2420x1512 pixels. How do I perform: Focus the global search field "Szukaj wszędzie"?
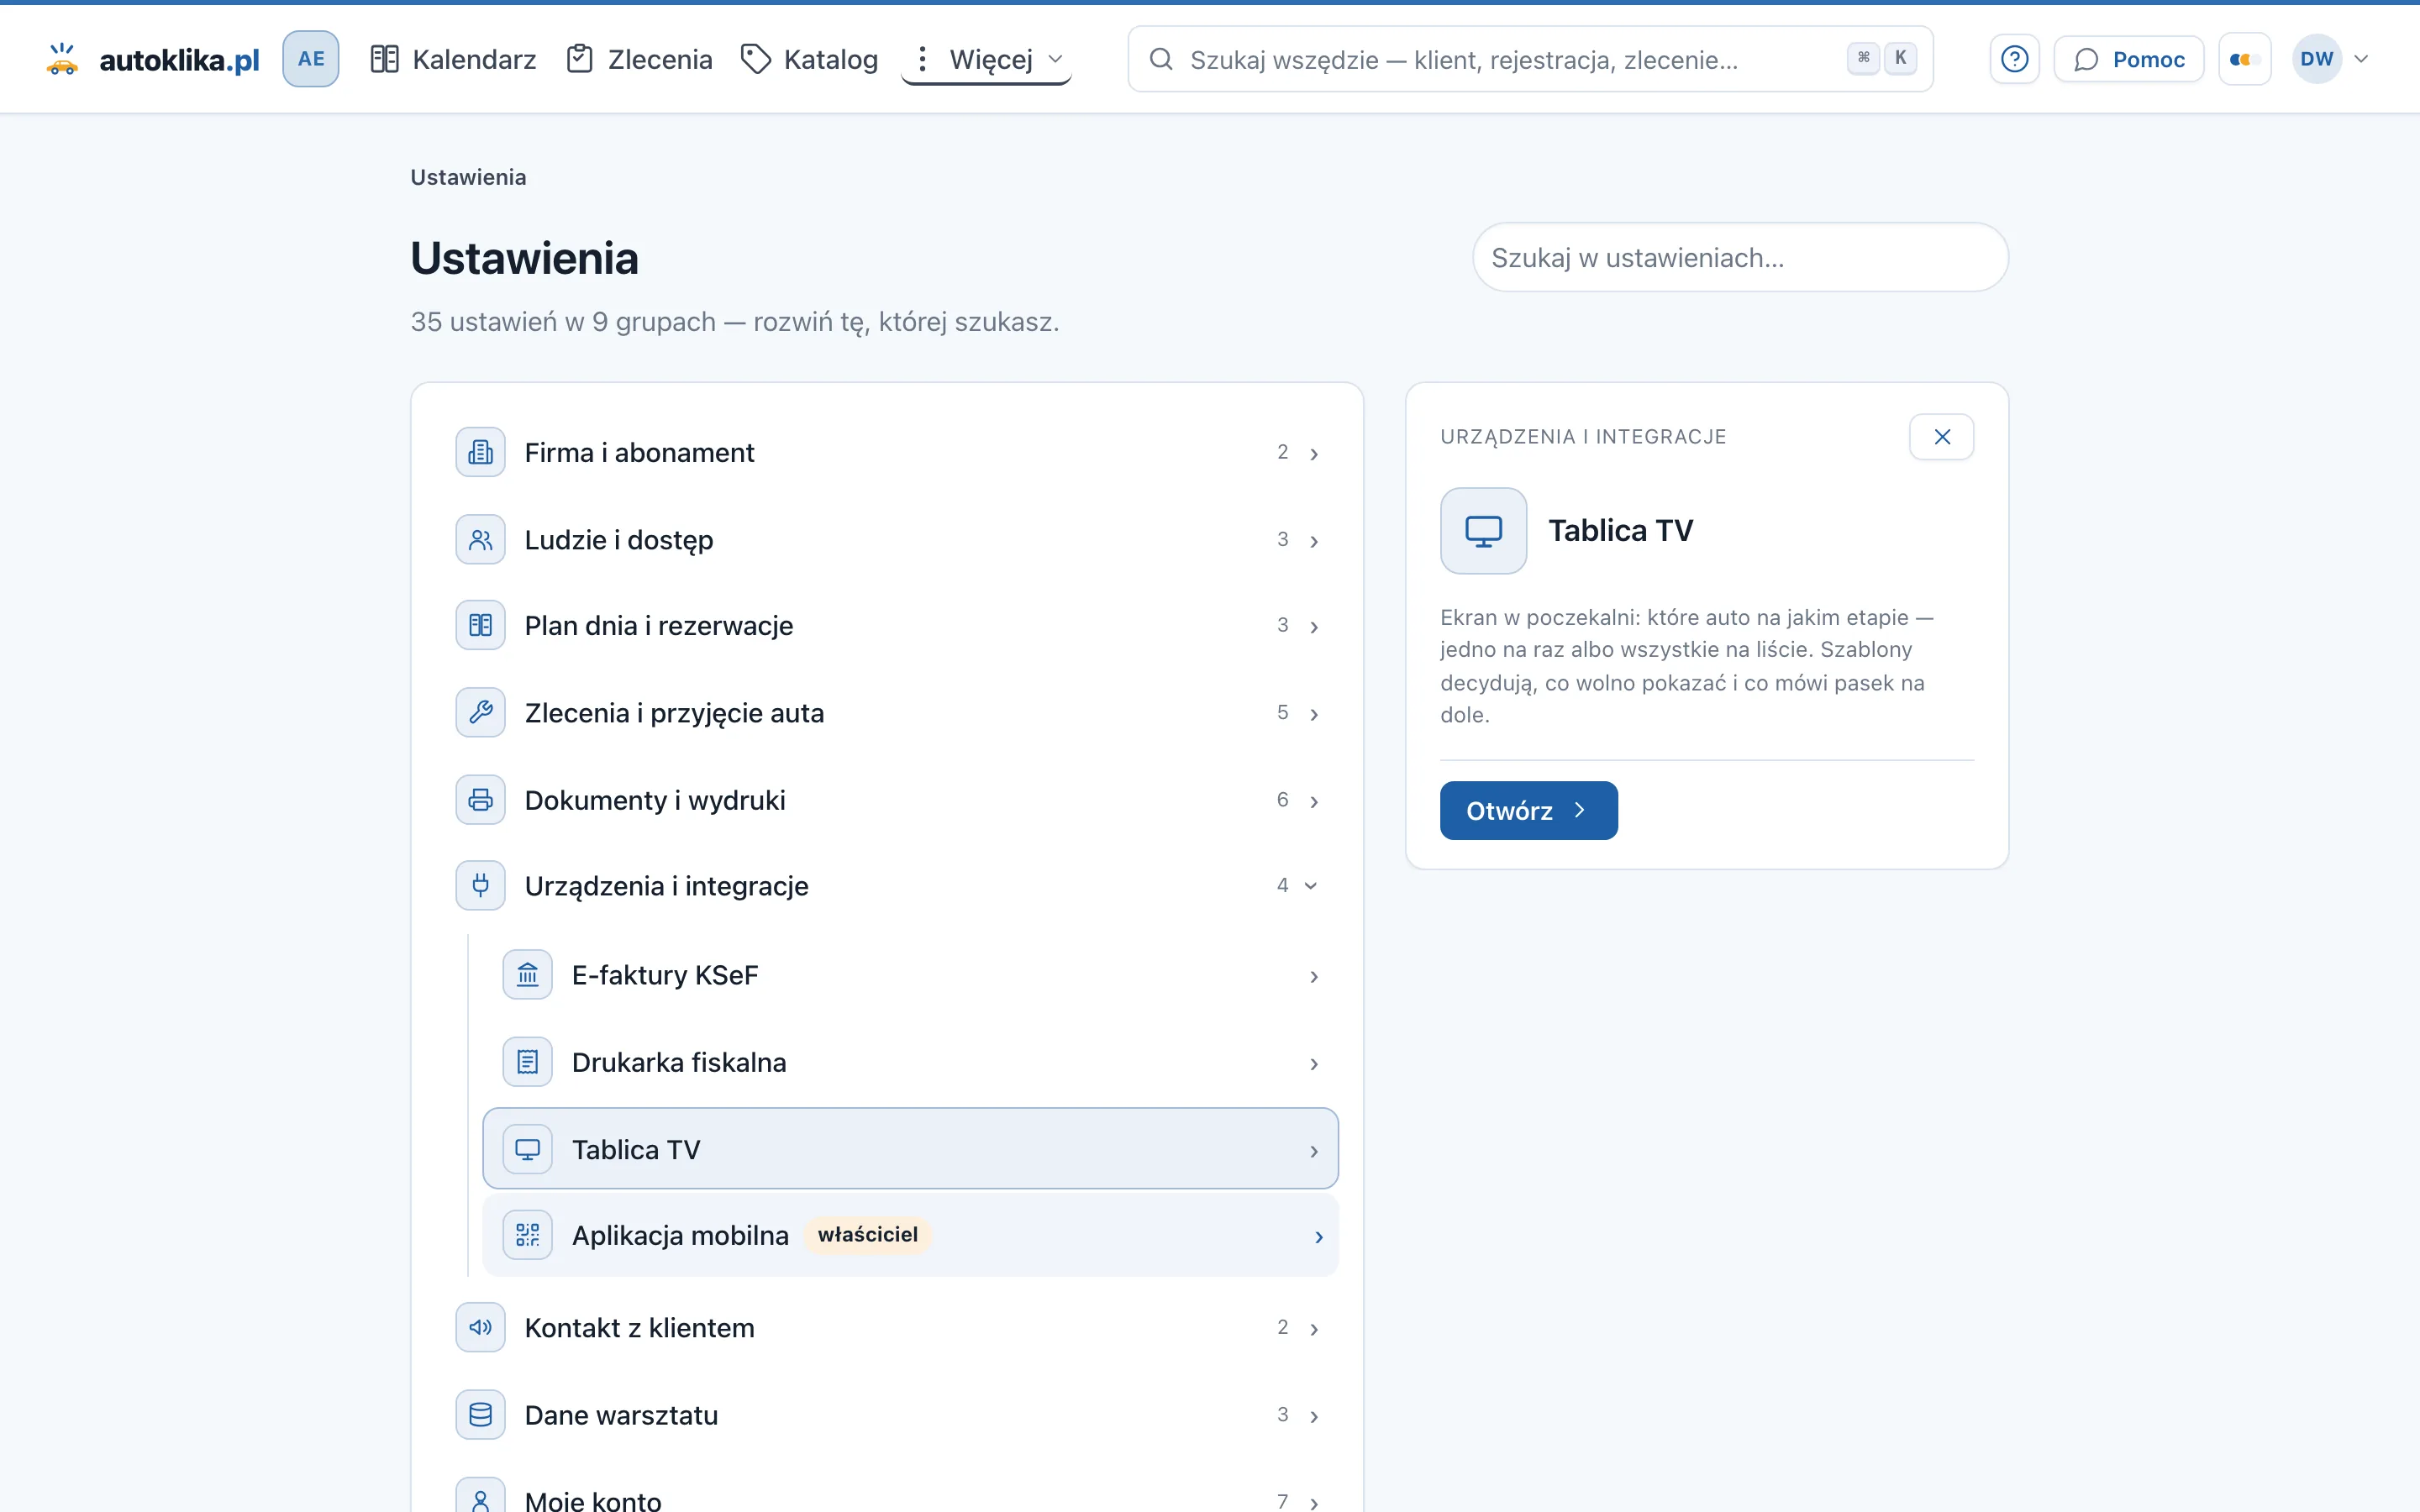pos(1530,59)
